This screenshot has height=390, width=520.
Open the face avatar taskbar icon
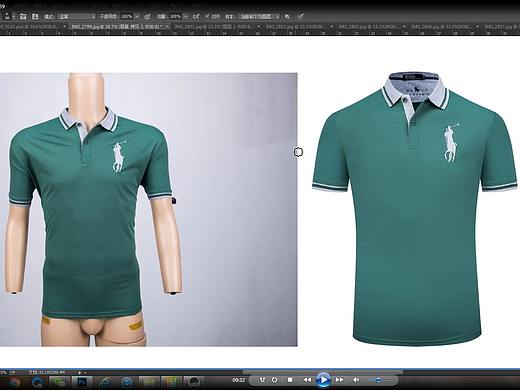coord(193,382)
